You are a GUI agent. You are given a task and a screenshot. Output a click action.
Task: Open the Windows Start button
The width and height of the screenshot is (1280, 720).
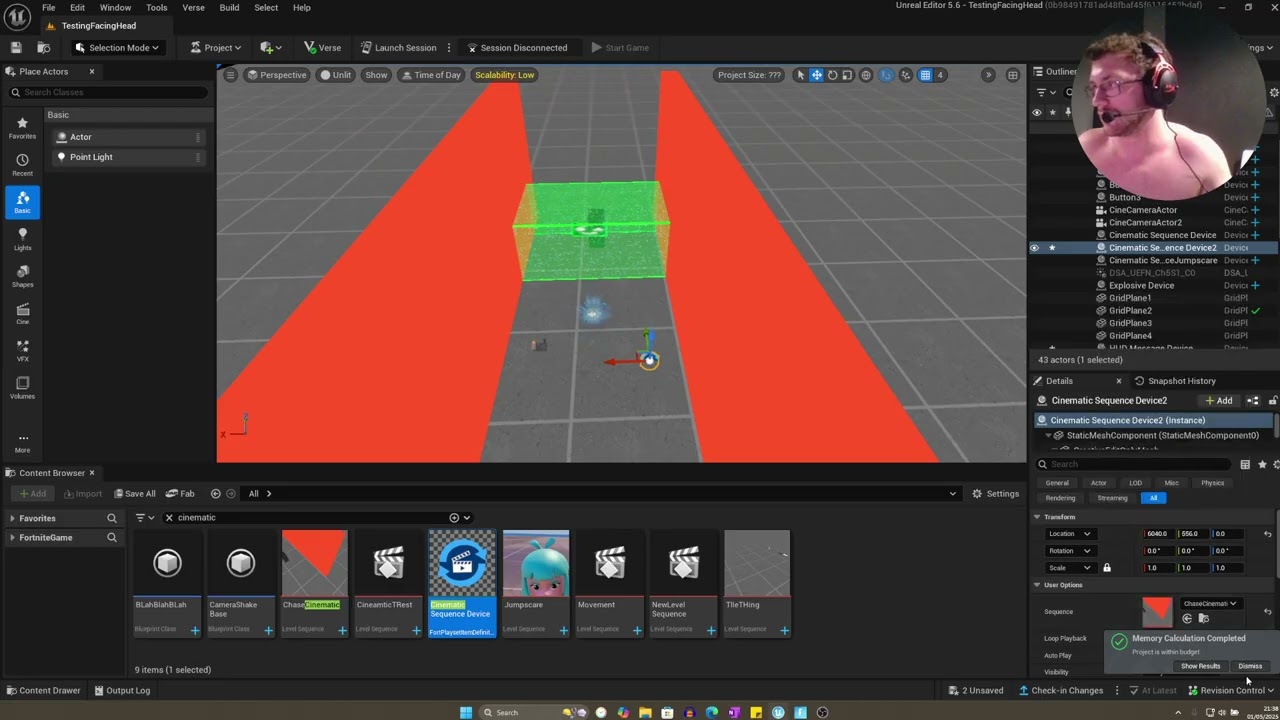pyautogui.click(x=465, y=712)
